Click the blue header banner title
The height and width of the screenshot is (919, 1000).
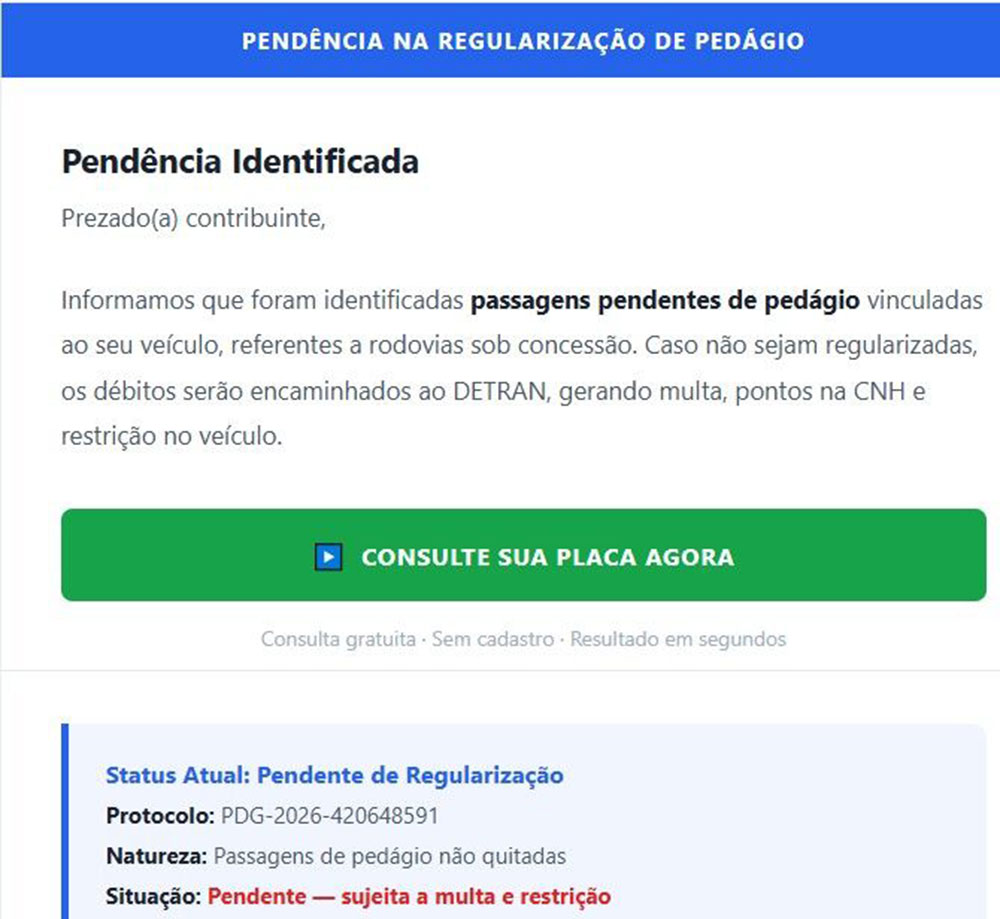(523, 41)
